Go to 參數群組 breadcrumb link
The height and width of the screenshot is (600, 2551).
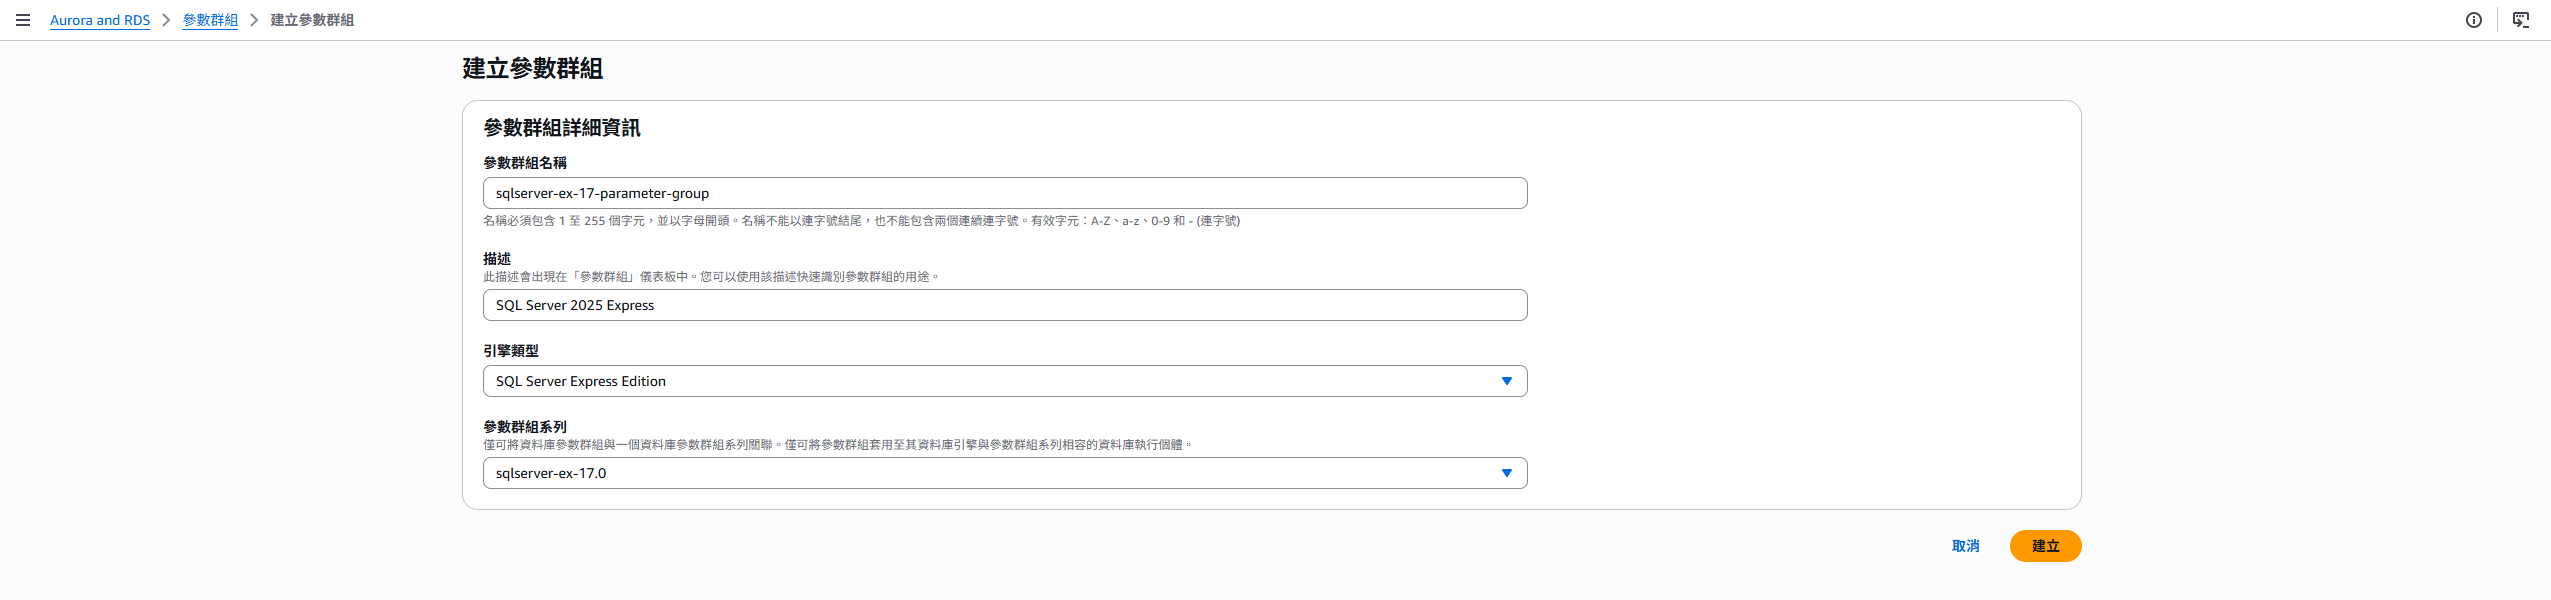pyautogui.click(x=210, y=20)
